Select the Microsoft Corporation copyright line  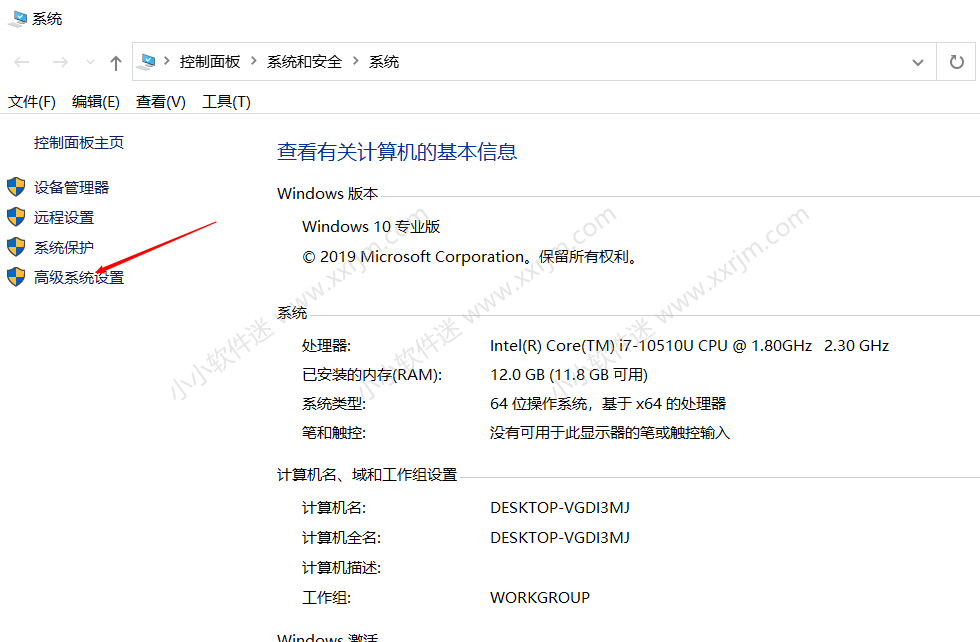click(470, 257)
